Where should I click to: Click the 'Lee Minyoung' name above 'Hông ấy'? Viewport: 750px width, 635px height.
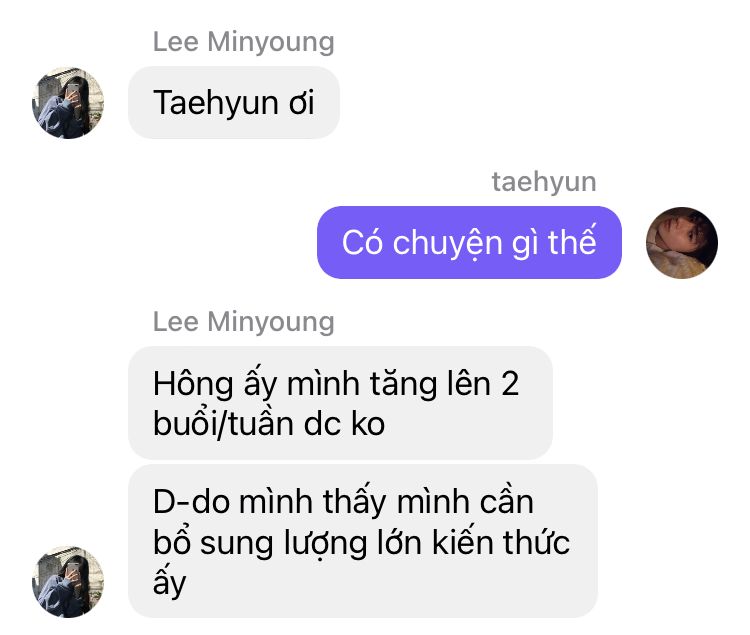tap(243, 322)
